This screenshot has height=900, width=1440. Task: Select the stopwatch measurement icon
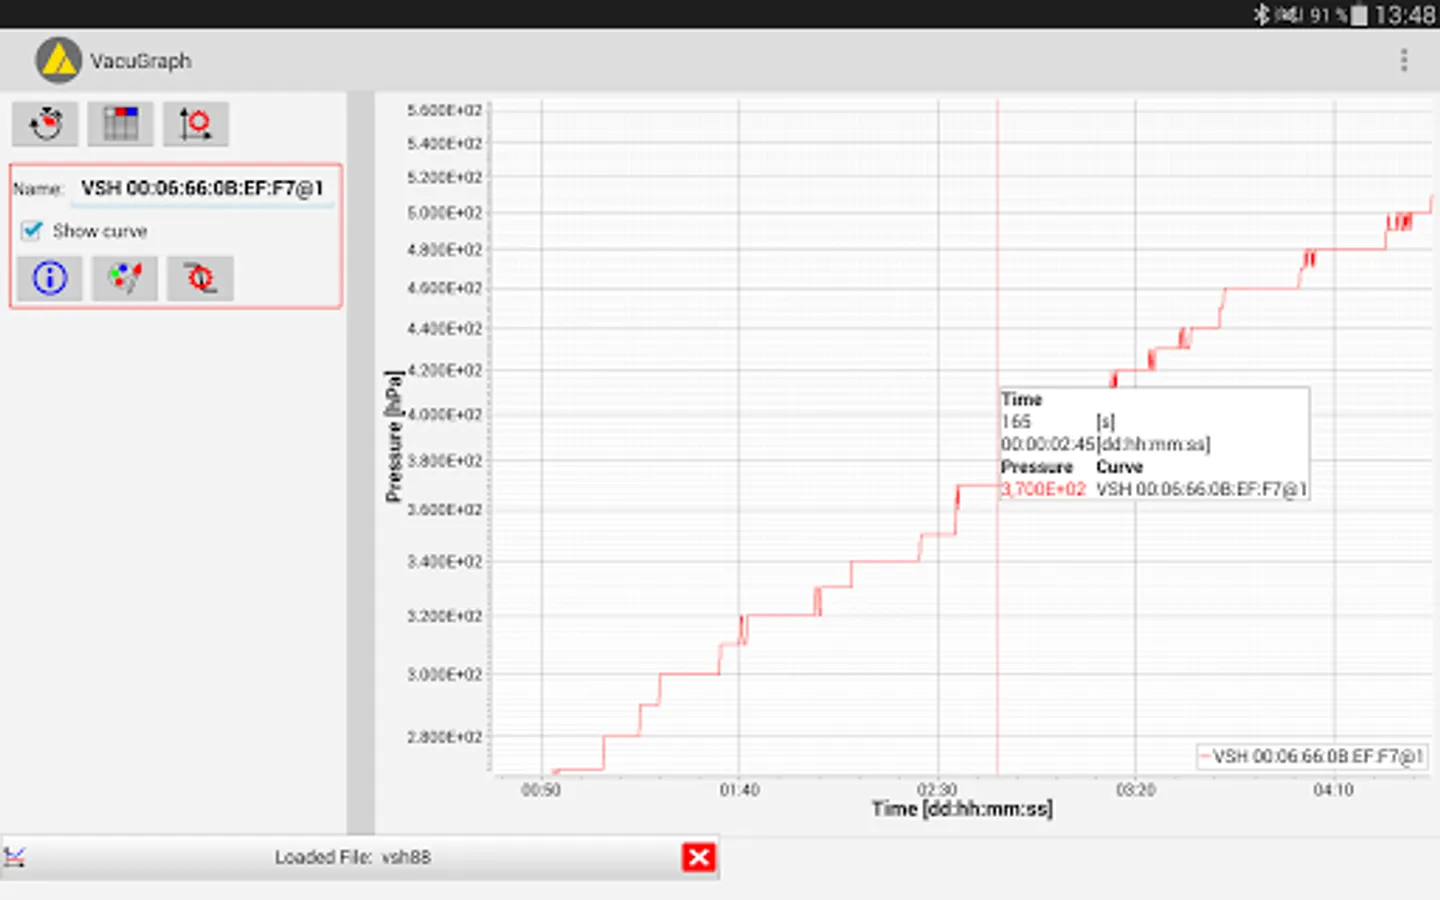pyautogui.click(x=45, y=123)
